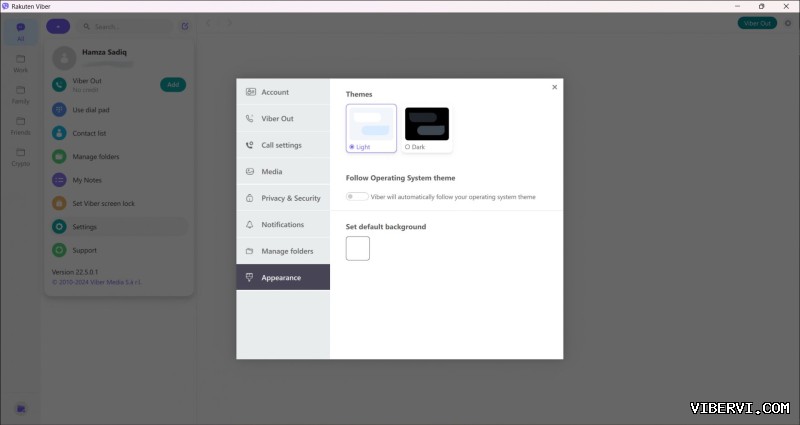Click the Dark theme preview thumbnail
Image resolution: width=800 pixels, height=425 pixels.
(x=427, y=124)
